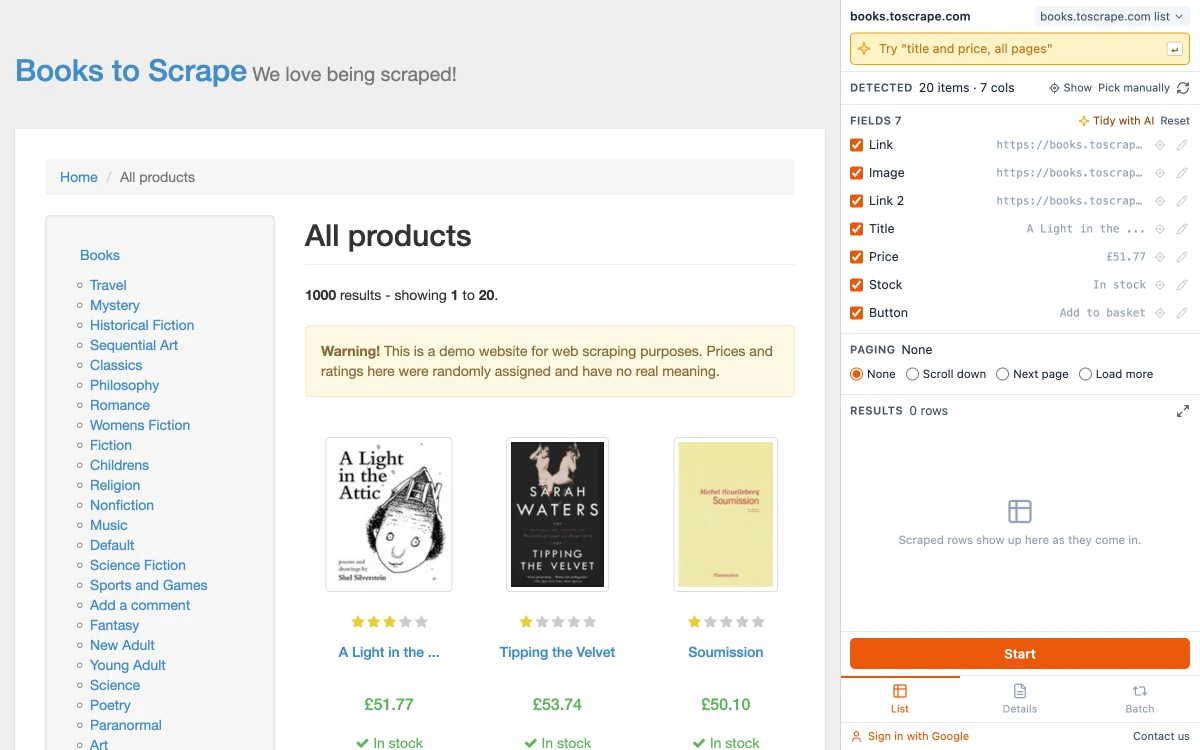Click the locate icon for the Price field

[1160, 257]
